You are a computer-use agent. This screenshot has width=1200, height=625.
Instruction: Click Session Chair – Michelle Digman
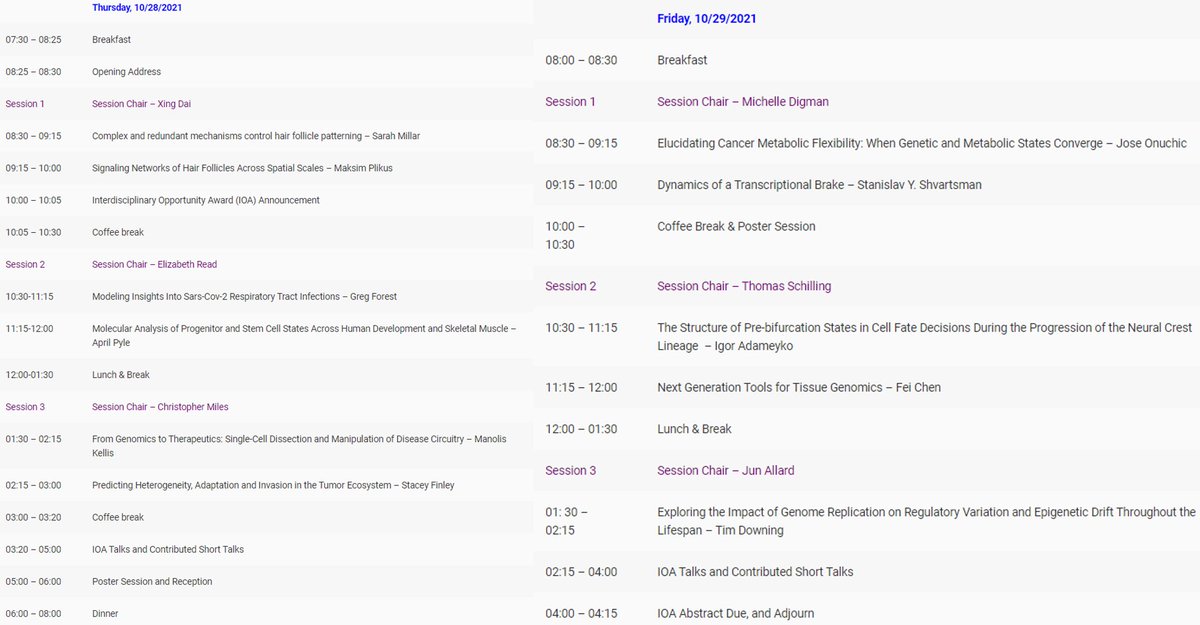[x=743, y=102]
